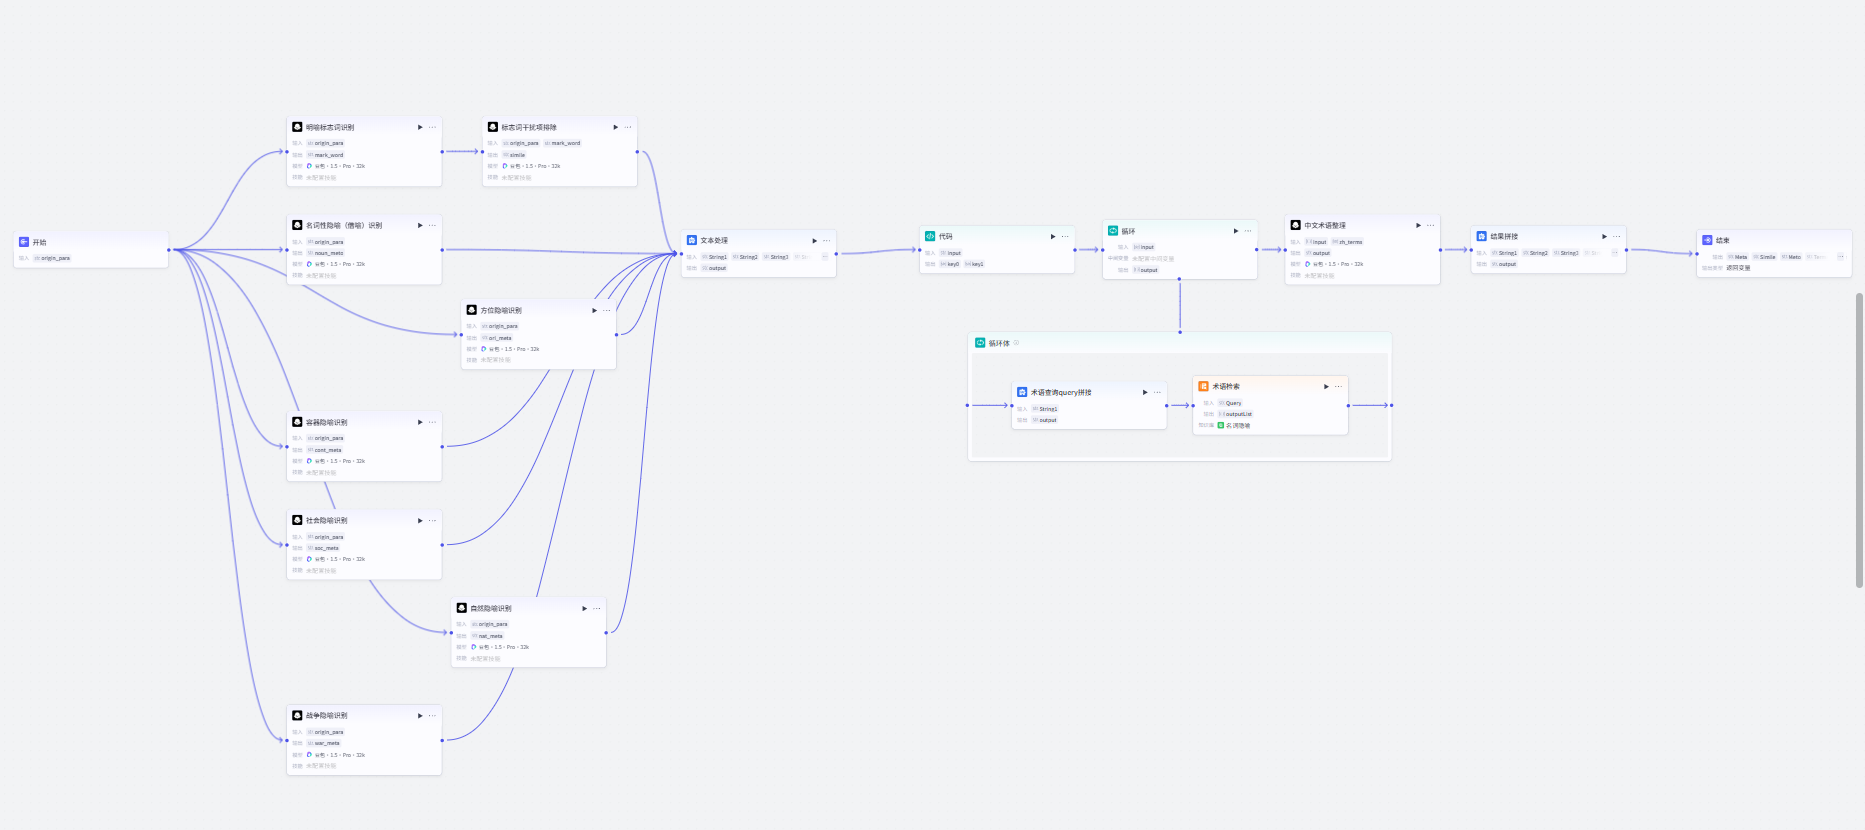Open more options for 自然隐喻识别 node
The height and width of the screenshot is (830, 1865).
(x=597, y=608)
